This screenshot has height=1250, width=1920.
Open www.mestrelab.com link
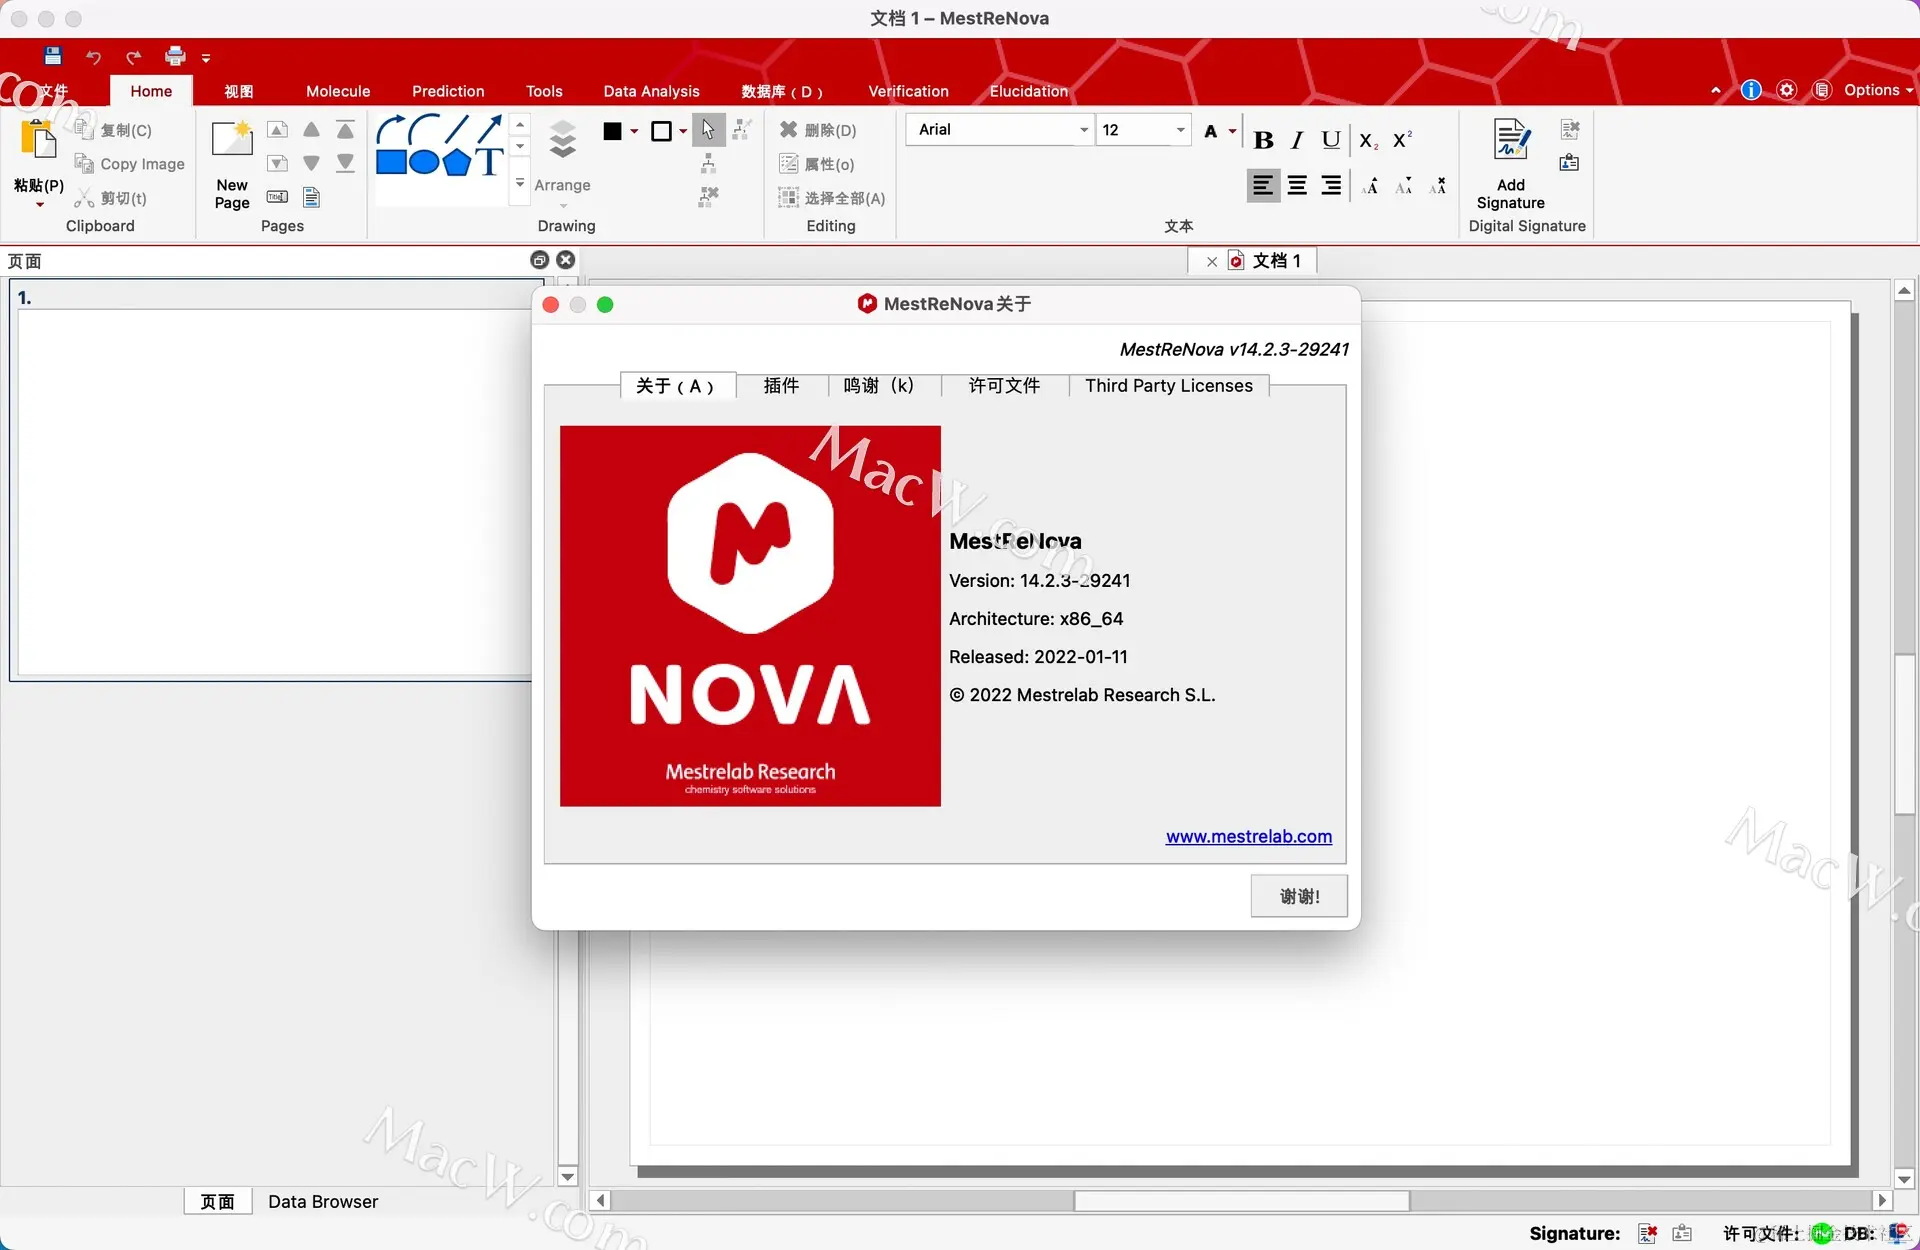point(1248,836)
